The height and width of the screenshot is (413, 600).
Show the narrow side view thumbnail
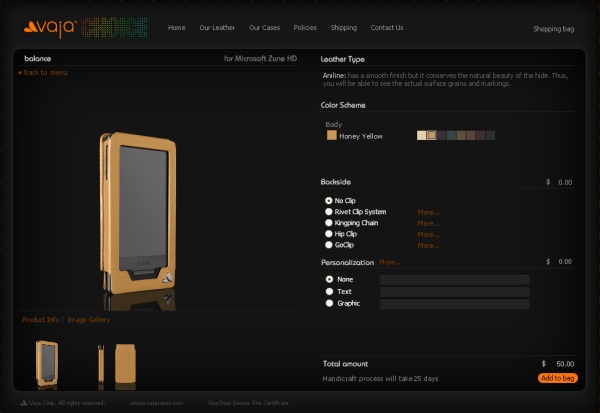coord(101,364)
